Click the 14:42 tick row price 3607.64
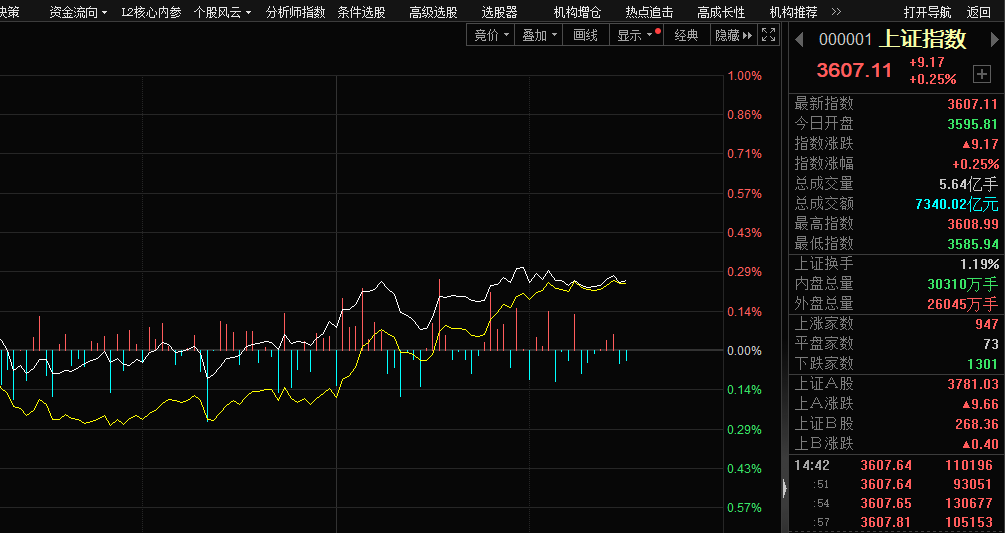Image resolution: width=1005 pixels, height=533 pixels. [886, 465]
